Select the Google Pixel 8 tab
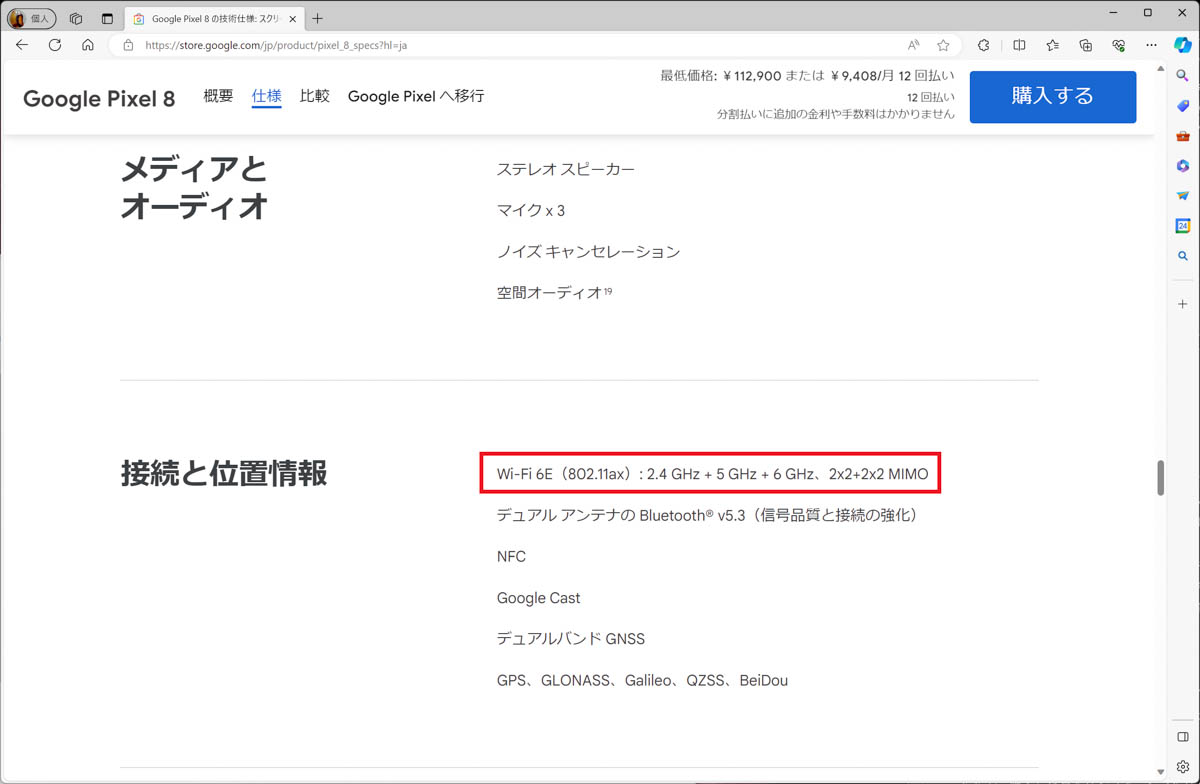 click(214, 19)
